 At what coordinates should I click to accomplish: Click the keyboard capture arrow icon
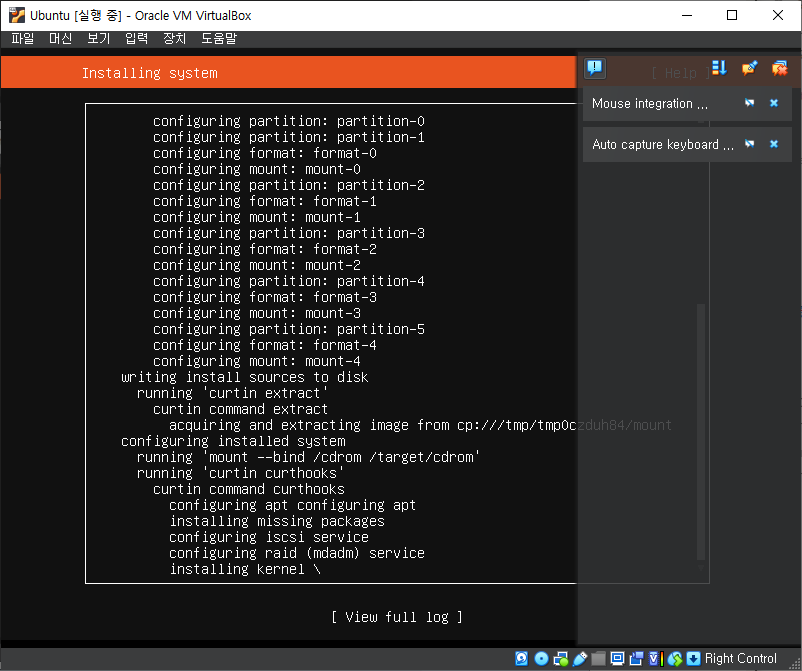pyautogui.click(x=694, y=658)
